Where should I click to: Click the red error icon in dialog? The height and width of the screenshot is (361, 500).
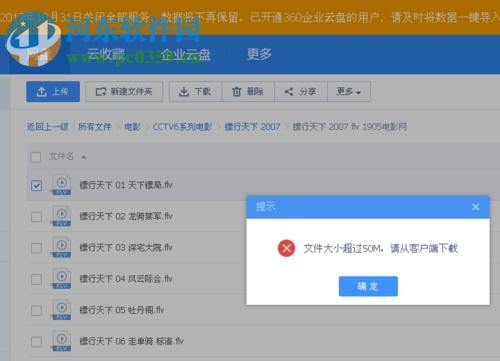click(x=286, y=248)
